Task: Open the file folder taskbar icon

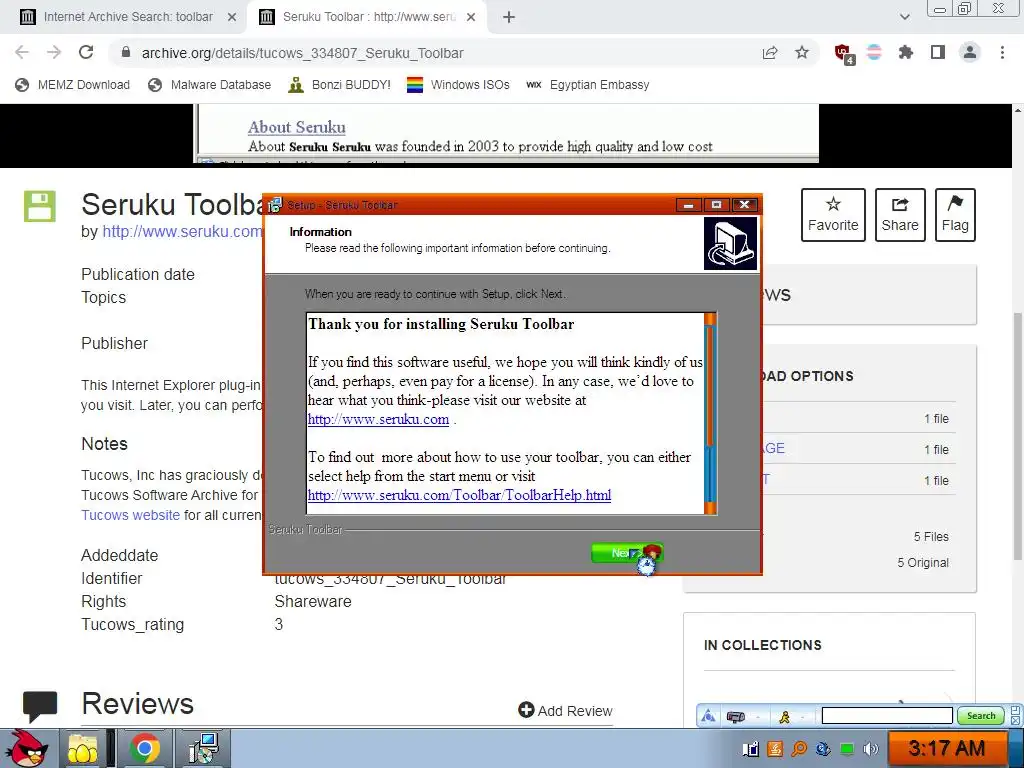Action: pyautogui.click(x=83, y=748)
